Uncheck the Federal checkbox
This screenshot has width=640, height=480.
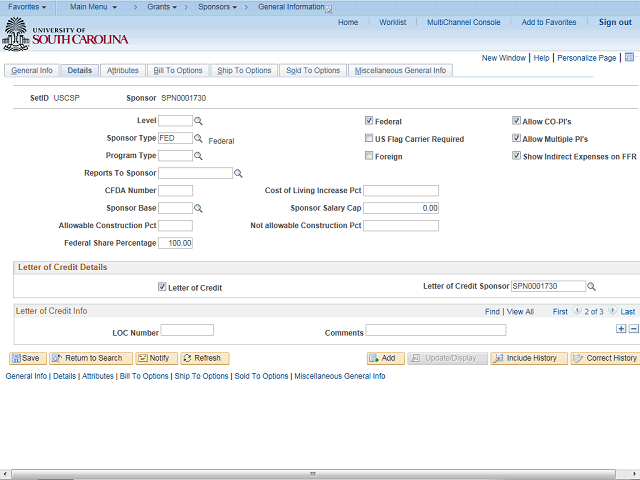(x=369, y=120)
